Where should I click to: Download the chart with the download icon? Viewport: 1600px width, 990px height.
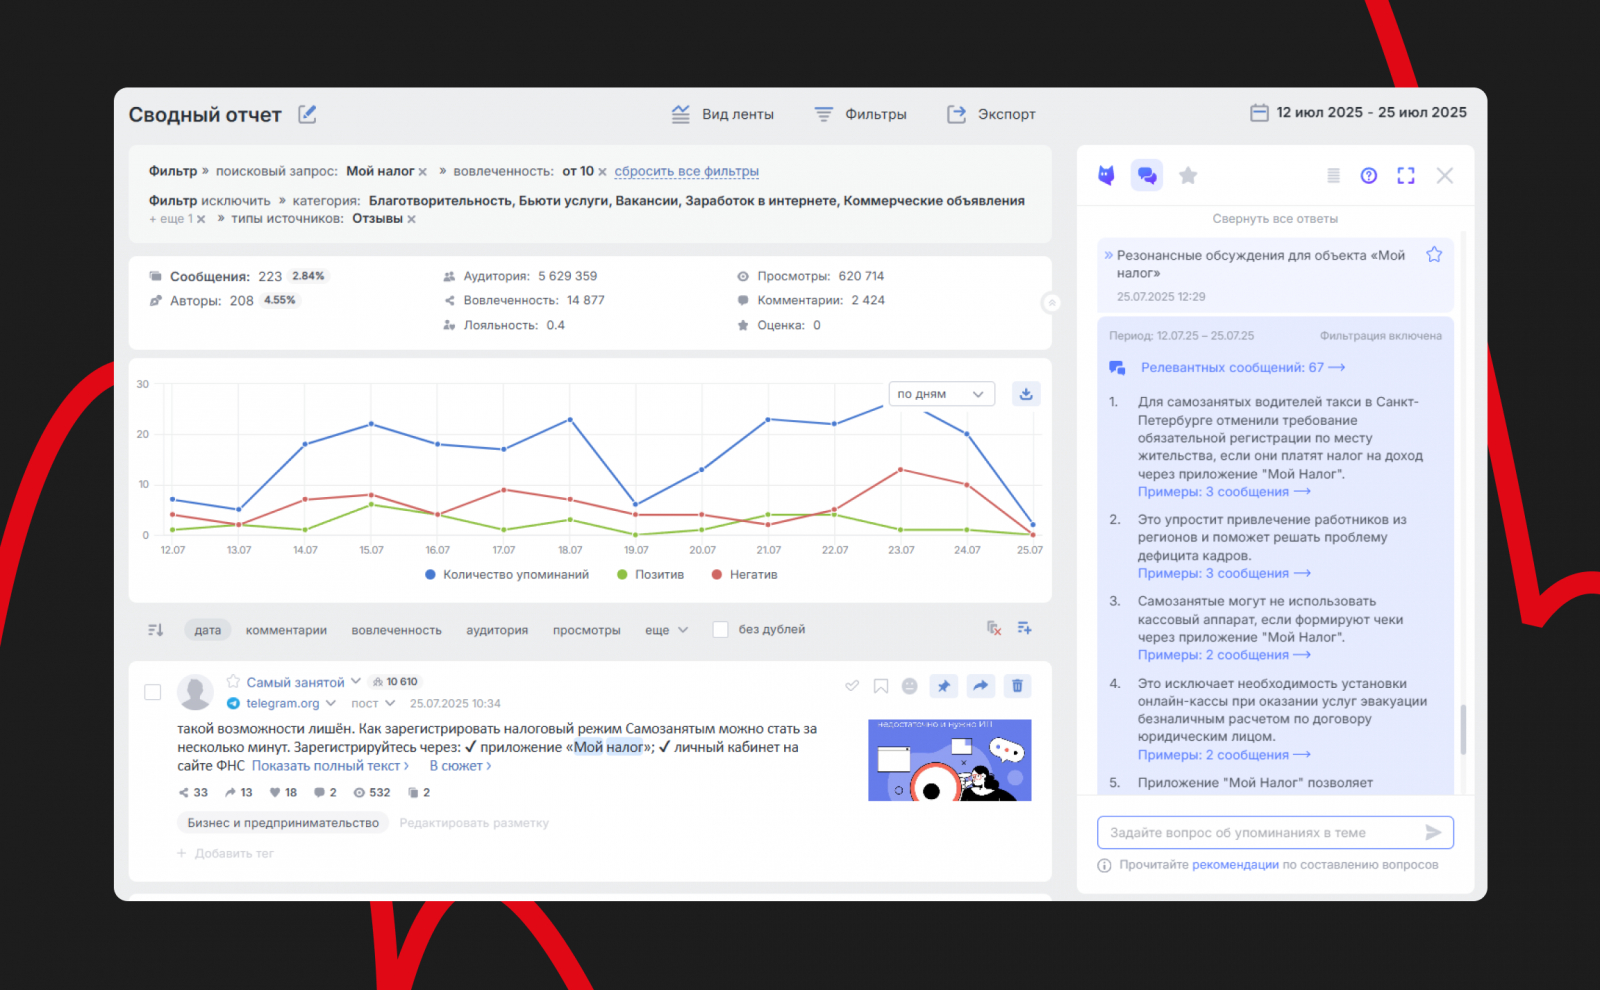pos(1026,394)
